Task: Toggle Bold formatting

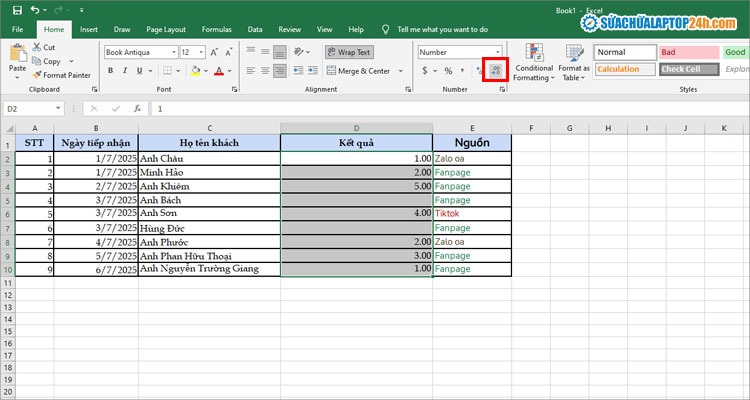Action: click(x=110, y=71)
